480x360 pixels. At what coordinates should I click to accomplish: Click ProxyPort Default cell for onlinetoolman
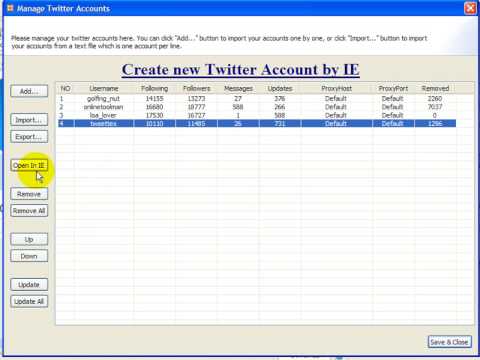tap(393, 107)
